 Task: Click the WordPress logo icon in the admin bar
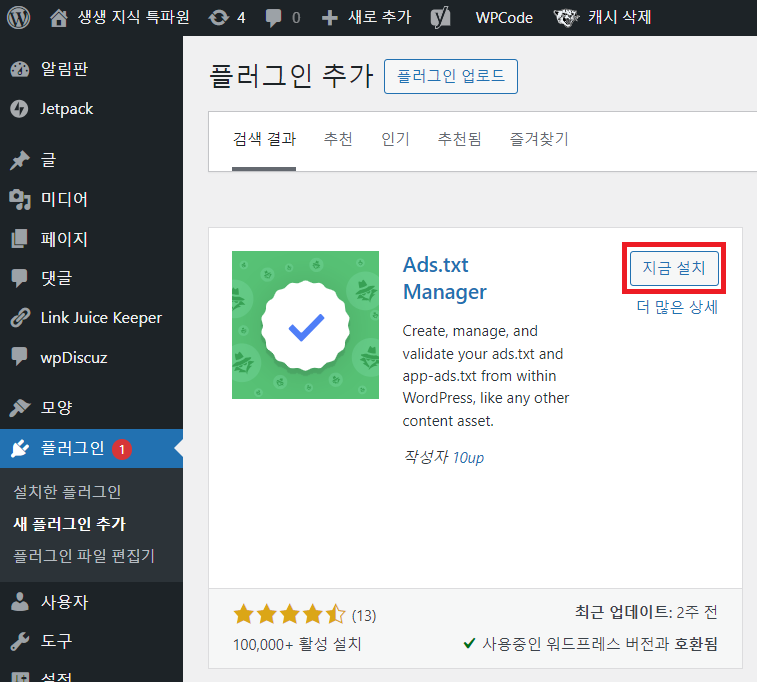point(18,17)
